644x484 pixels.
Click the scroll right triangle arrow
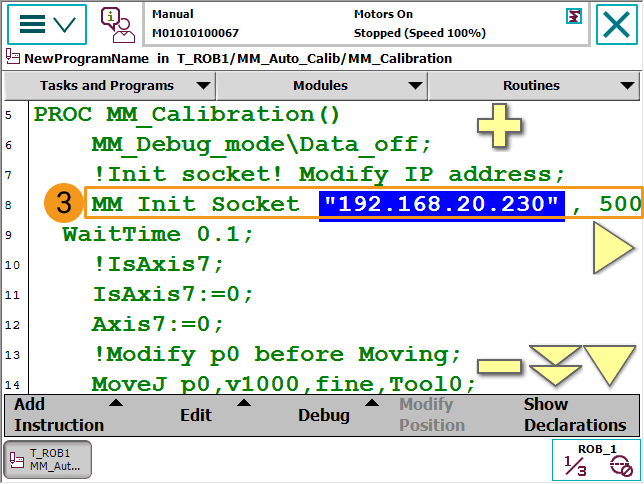(613, 247)
